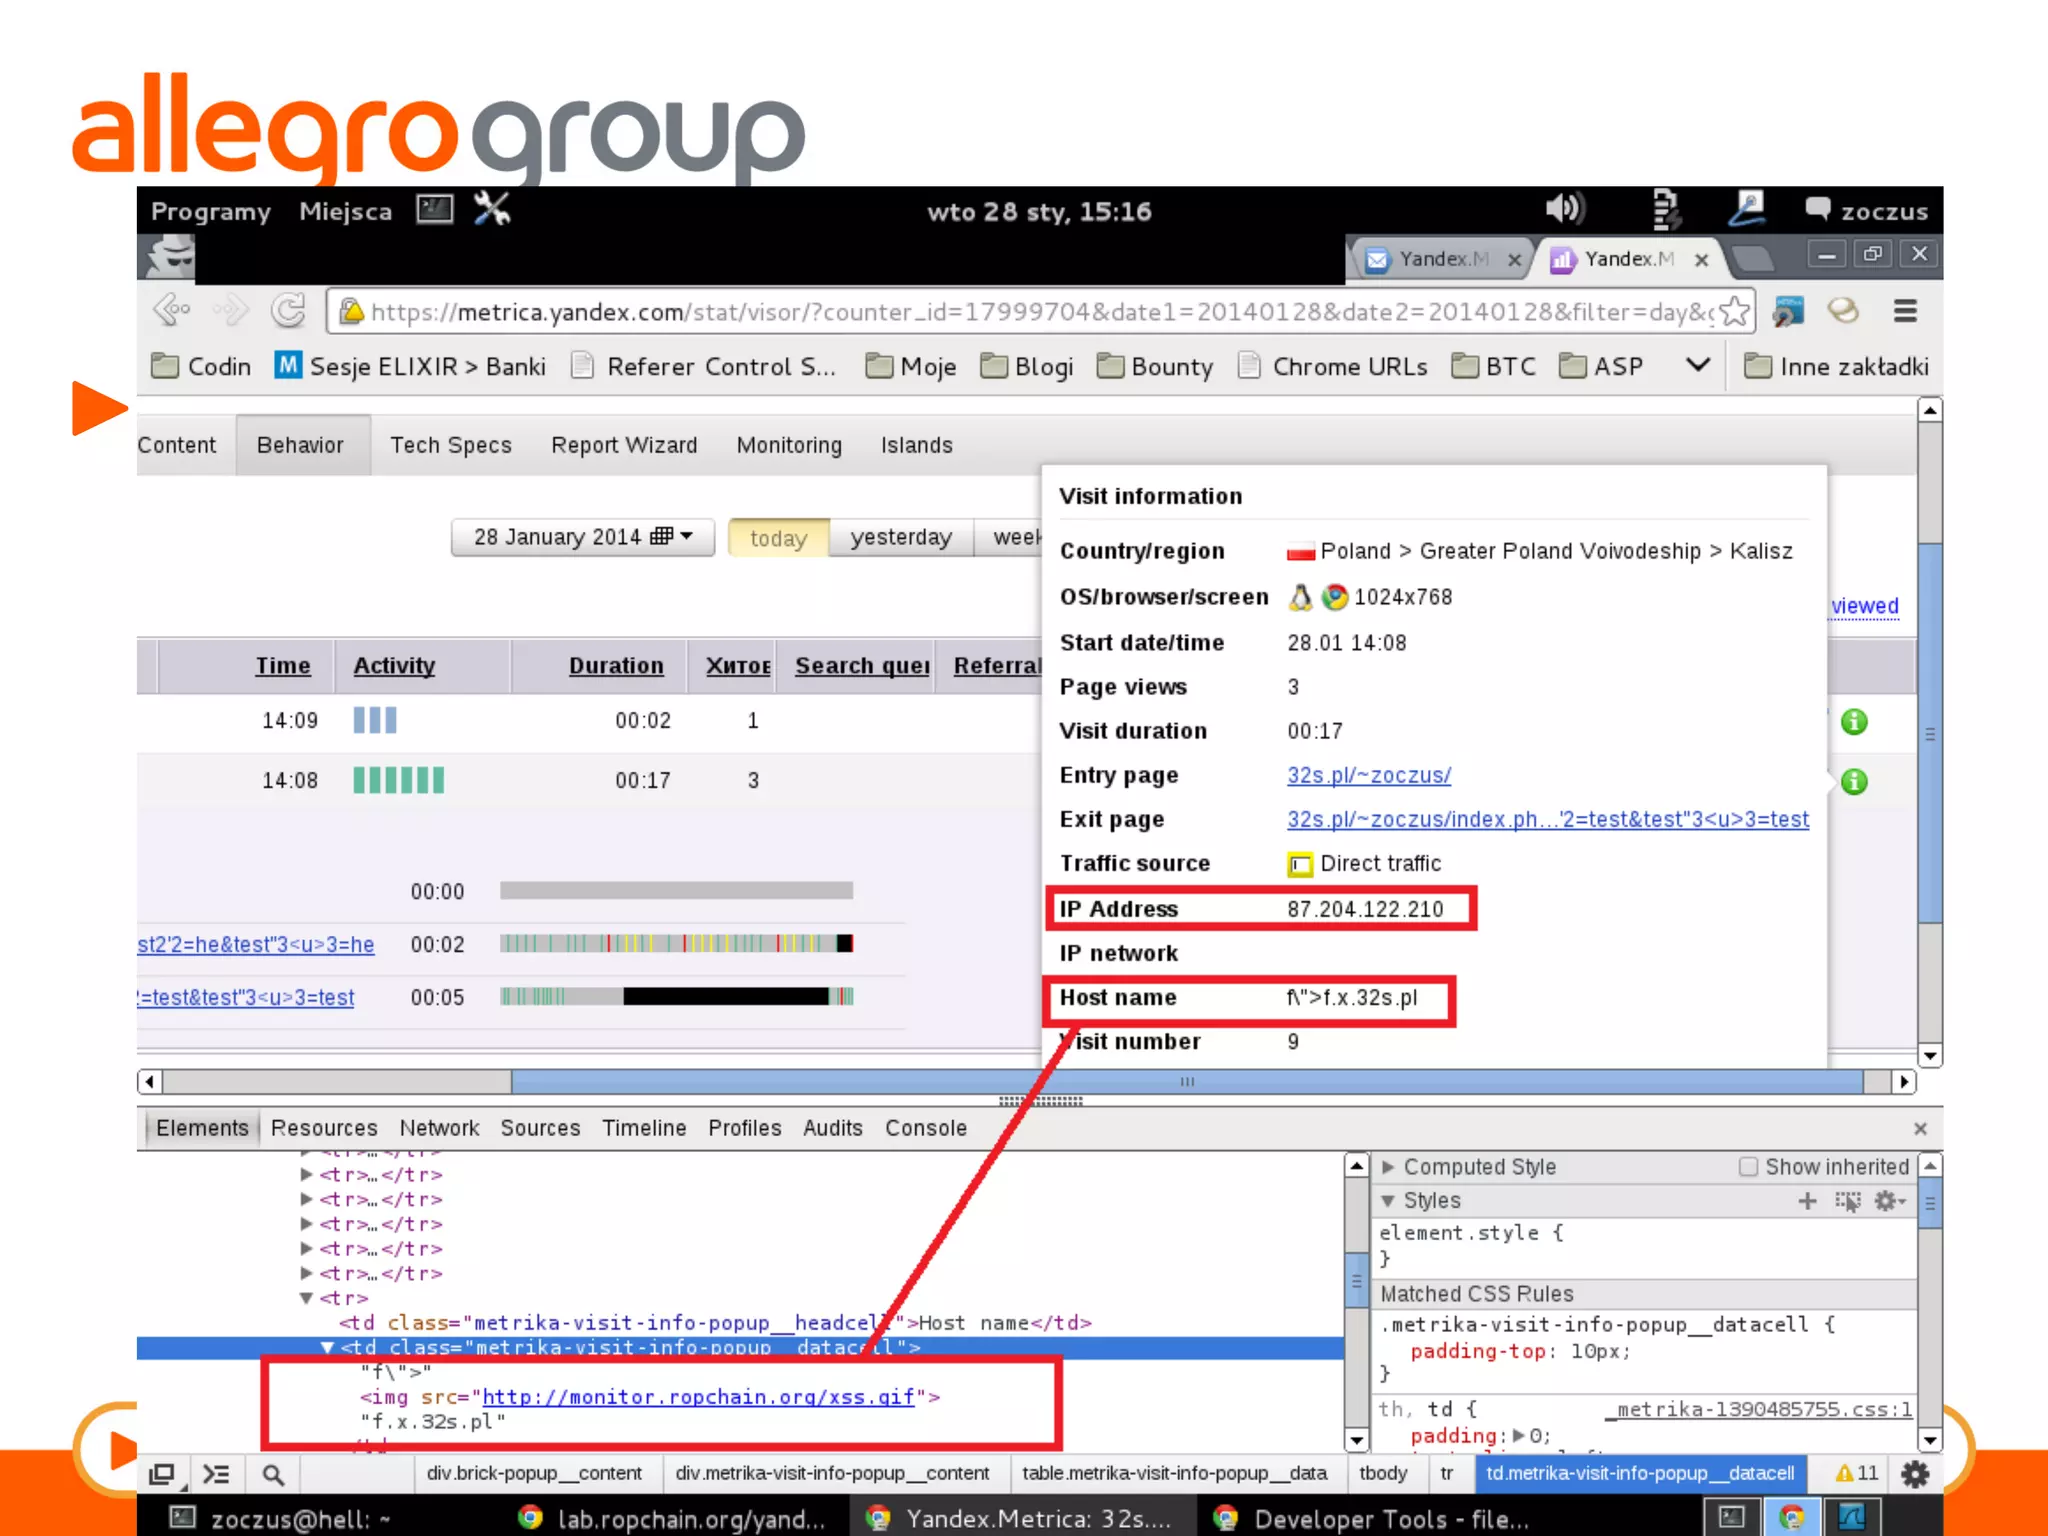
Task: Click the browser reload icon
Action: coord(288,311)
